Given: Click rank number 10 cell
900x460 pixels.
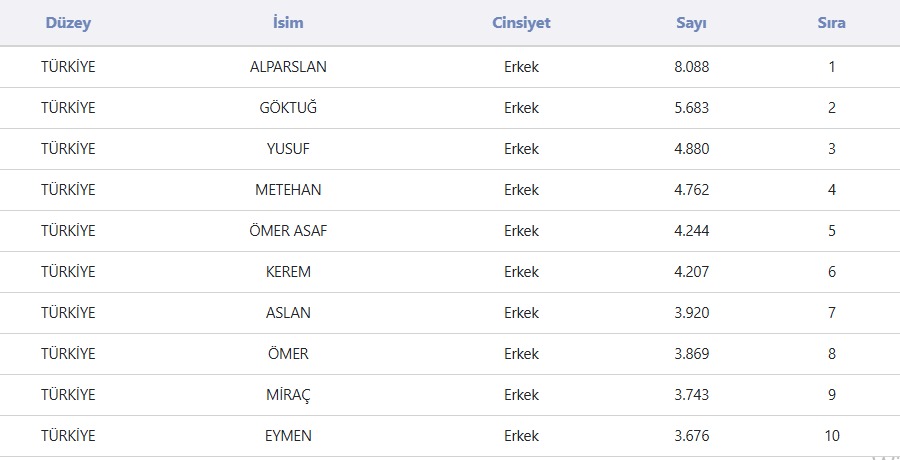Looking at the screenshot, I should pos(831,436).
